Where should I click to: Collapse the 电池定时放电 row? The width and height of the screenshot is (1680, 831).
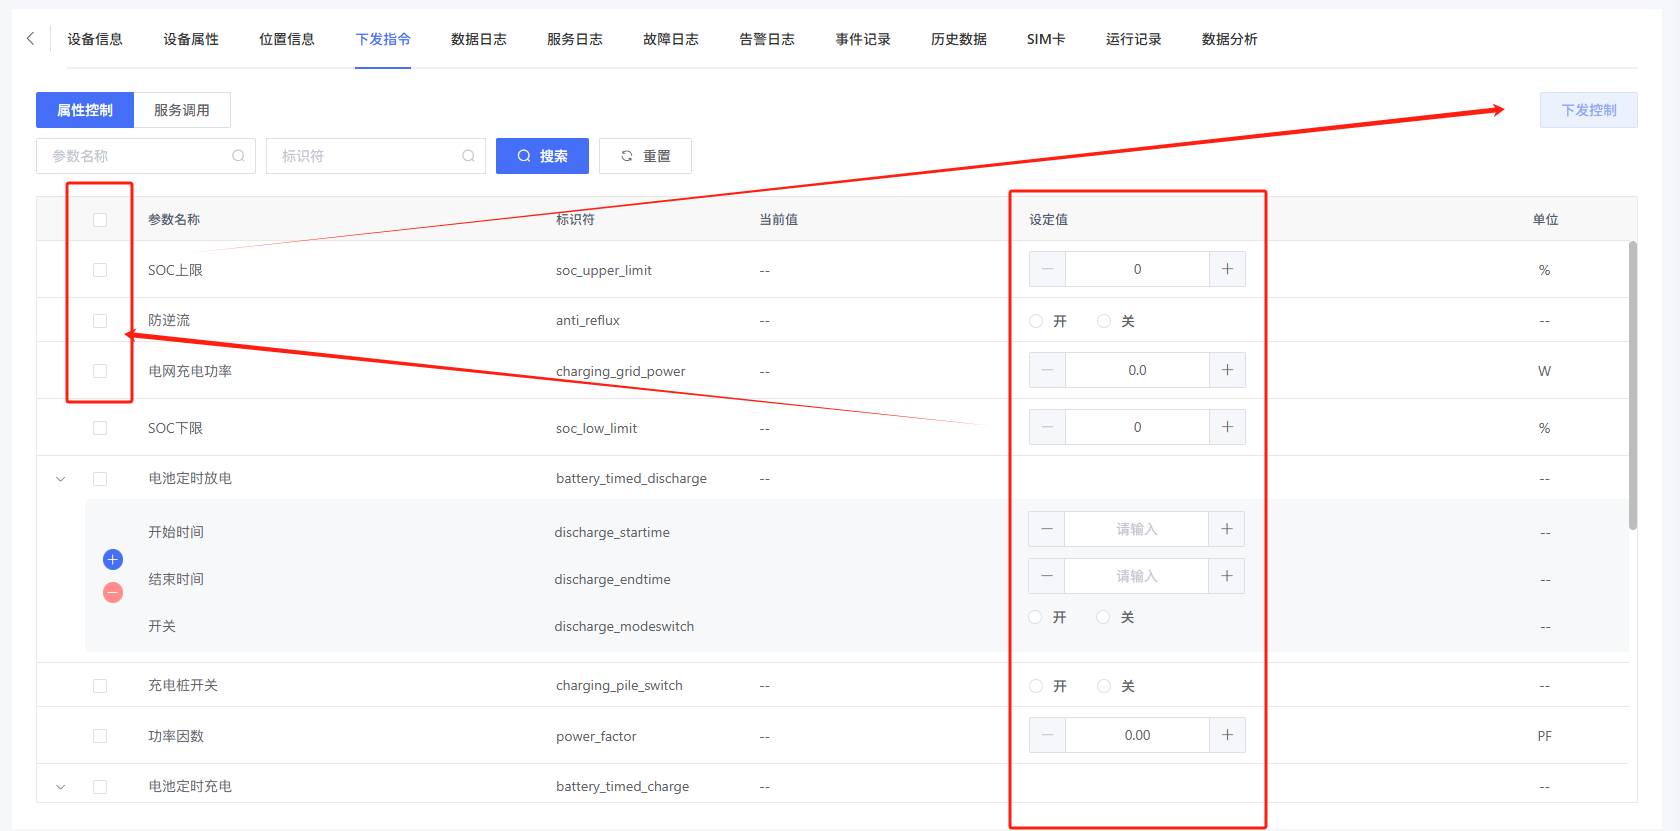pyautogui.click(x=61, y=479)
